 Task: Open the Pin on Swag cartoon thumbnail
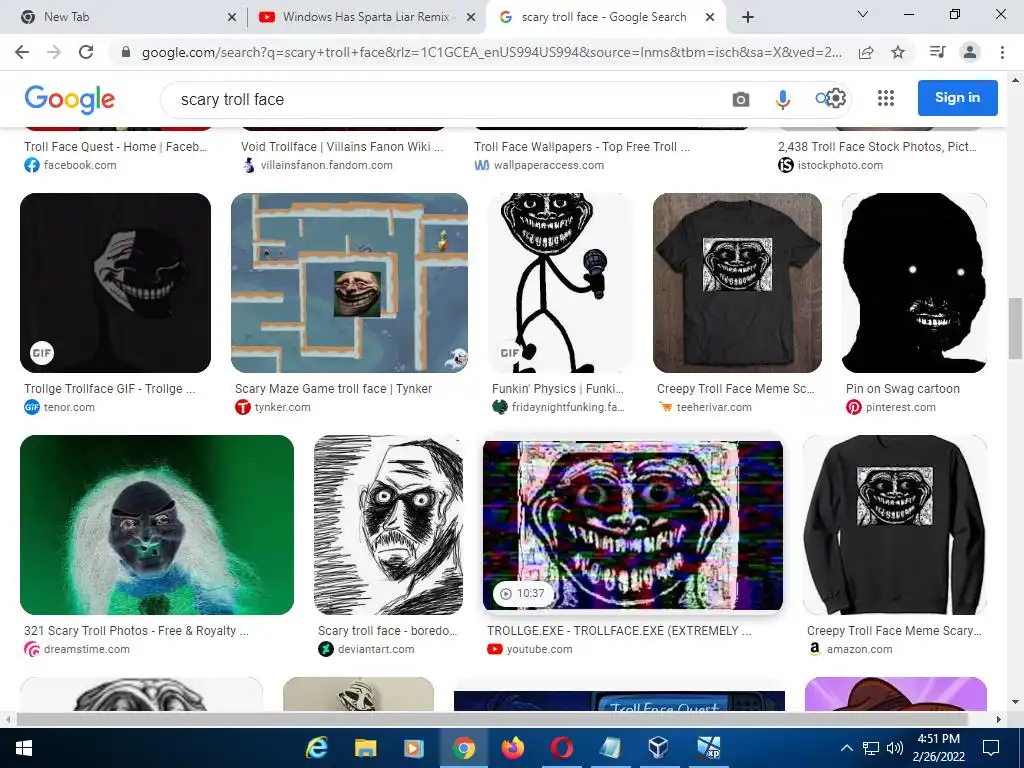click(914, 283)
